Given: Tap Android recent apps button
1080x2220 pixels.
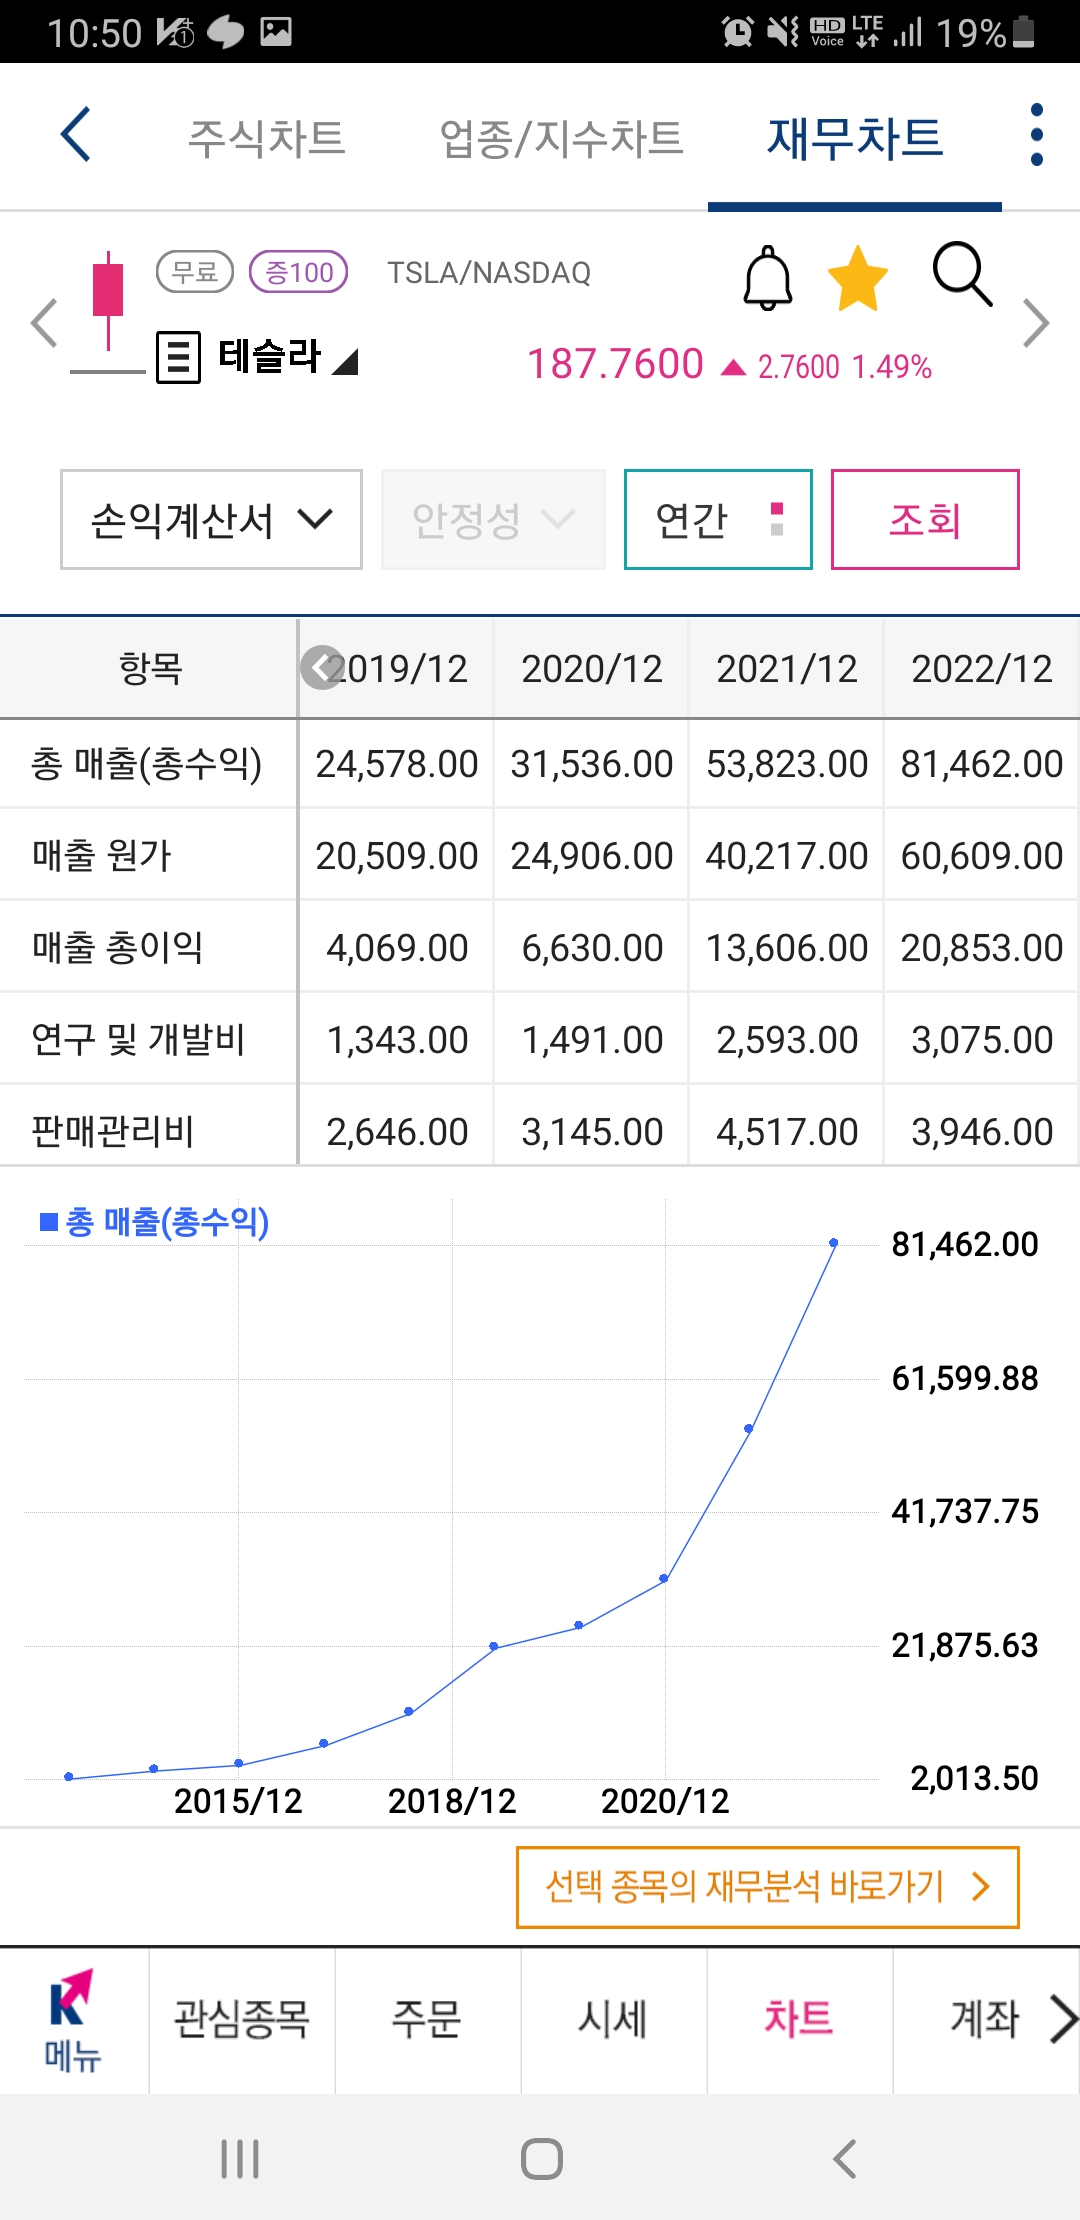Looking at the screenshot, I should point(240,2159).
